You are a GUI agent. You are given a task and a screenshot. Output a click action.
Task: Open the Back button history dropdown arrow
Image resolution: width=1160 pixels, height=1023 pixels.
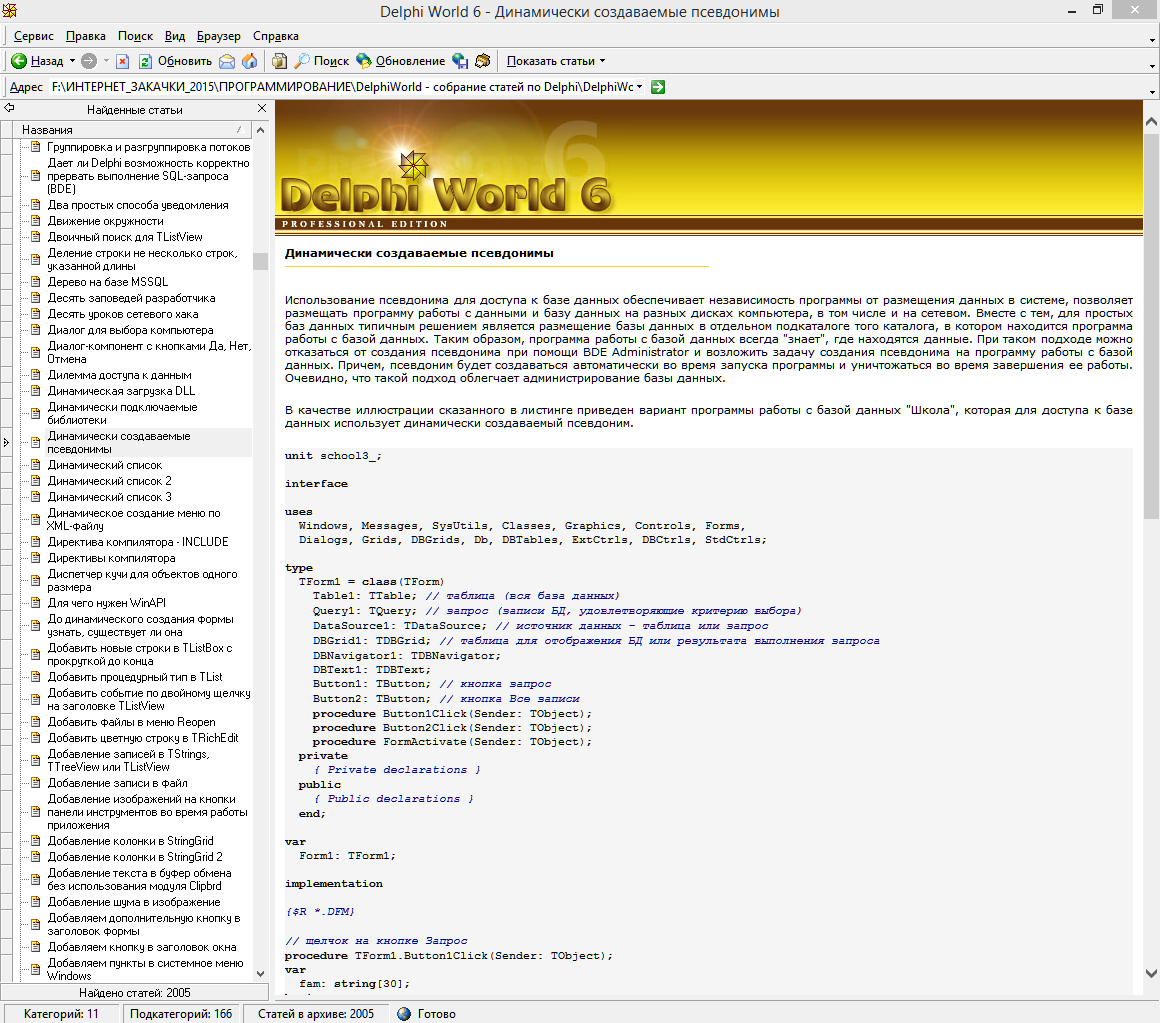[72, 61]
